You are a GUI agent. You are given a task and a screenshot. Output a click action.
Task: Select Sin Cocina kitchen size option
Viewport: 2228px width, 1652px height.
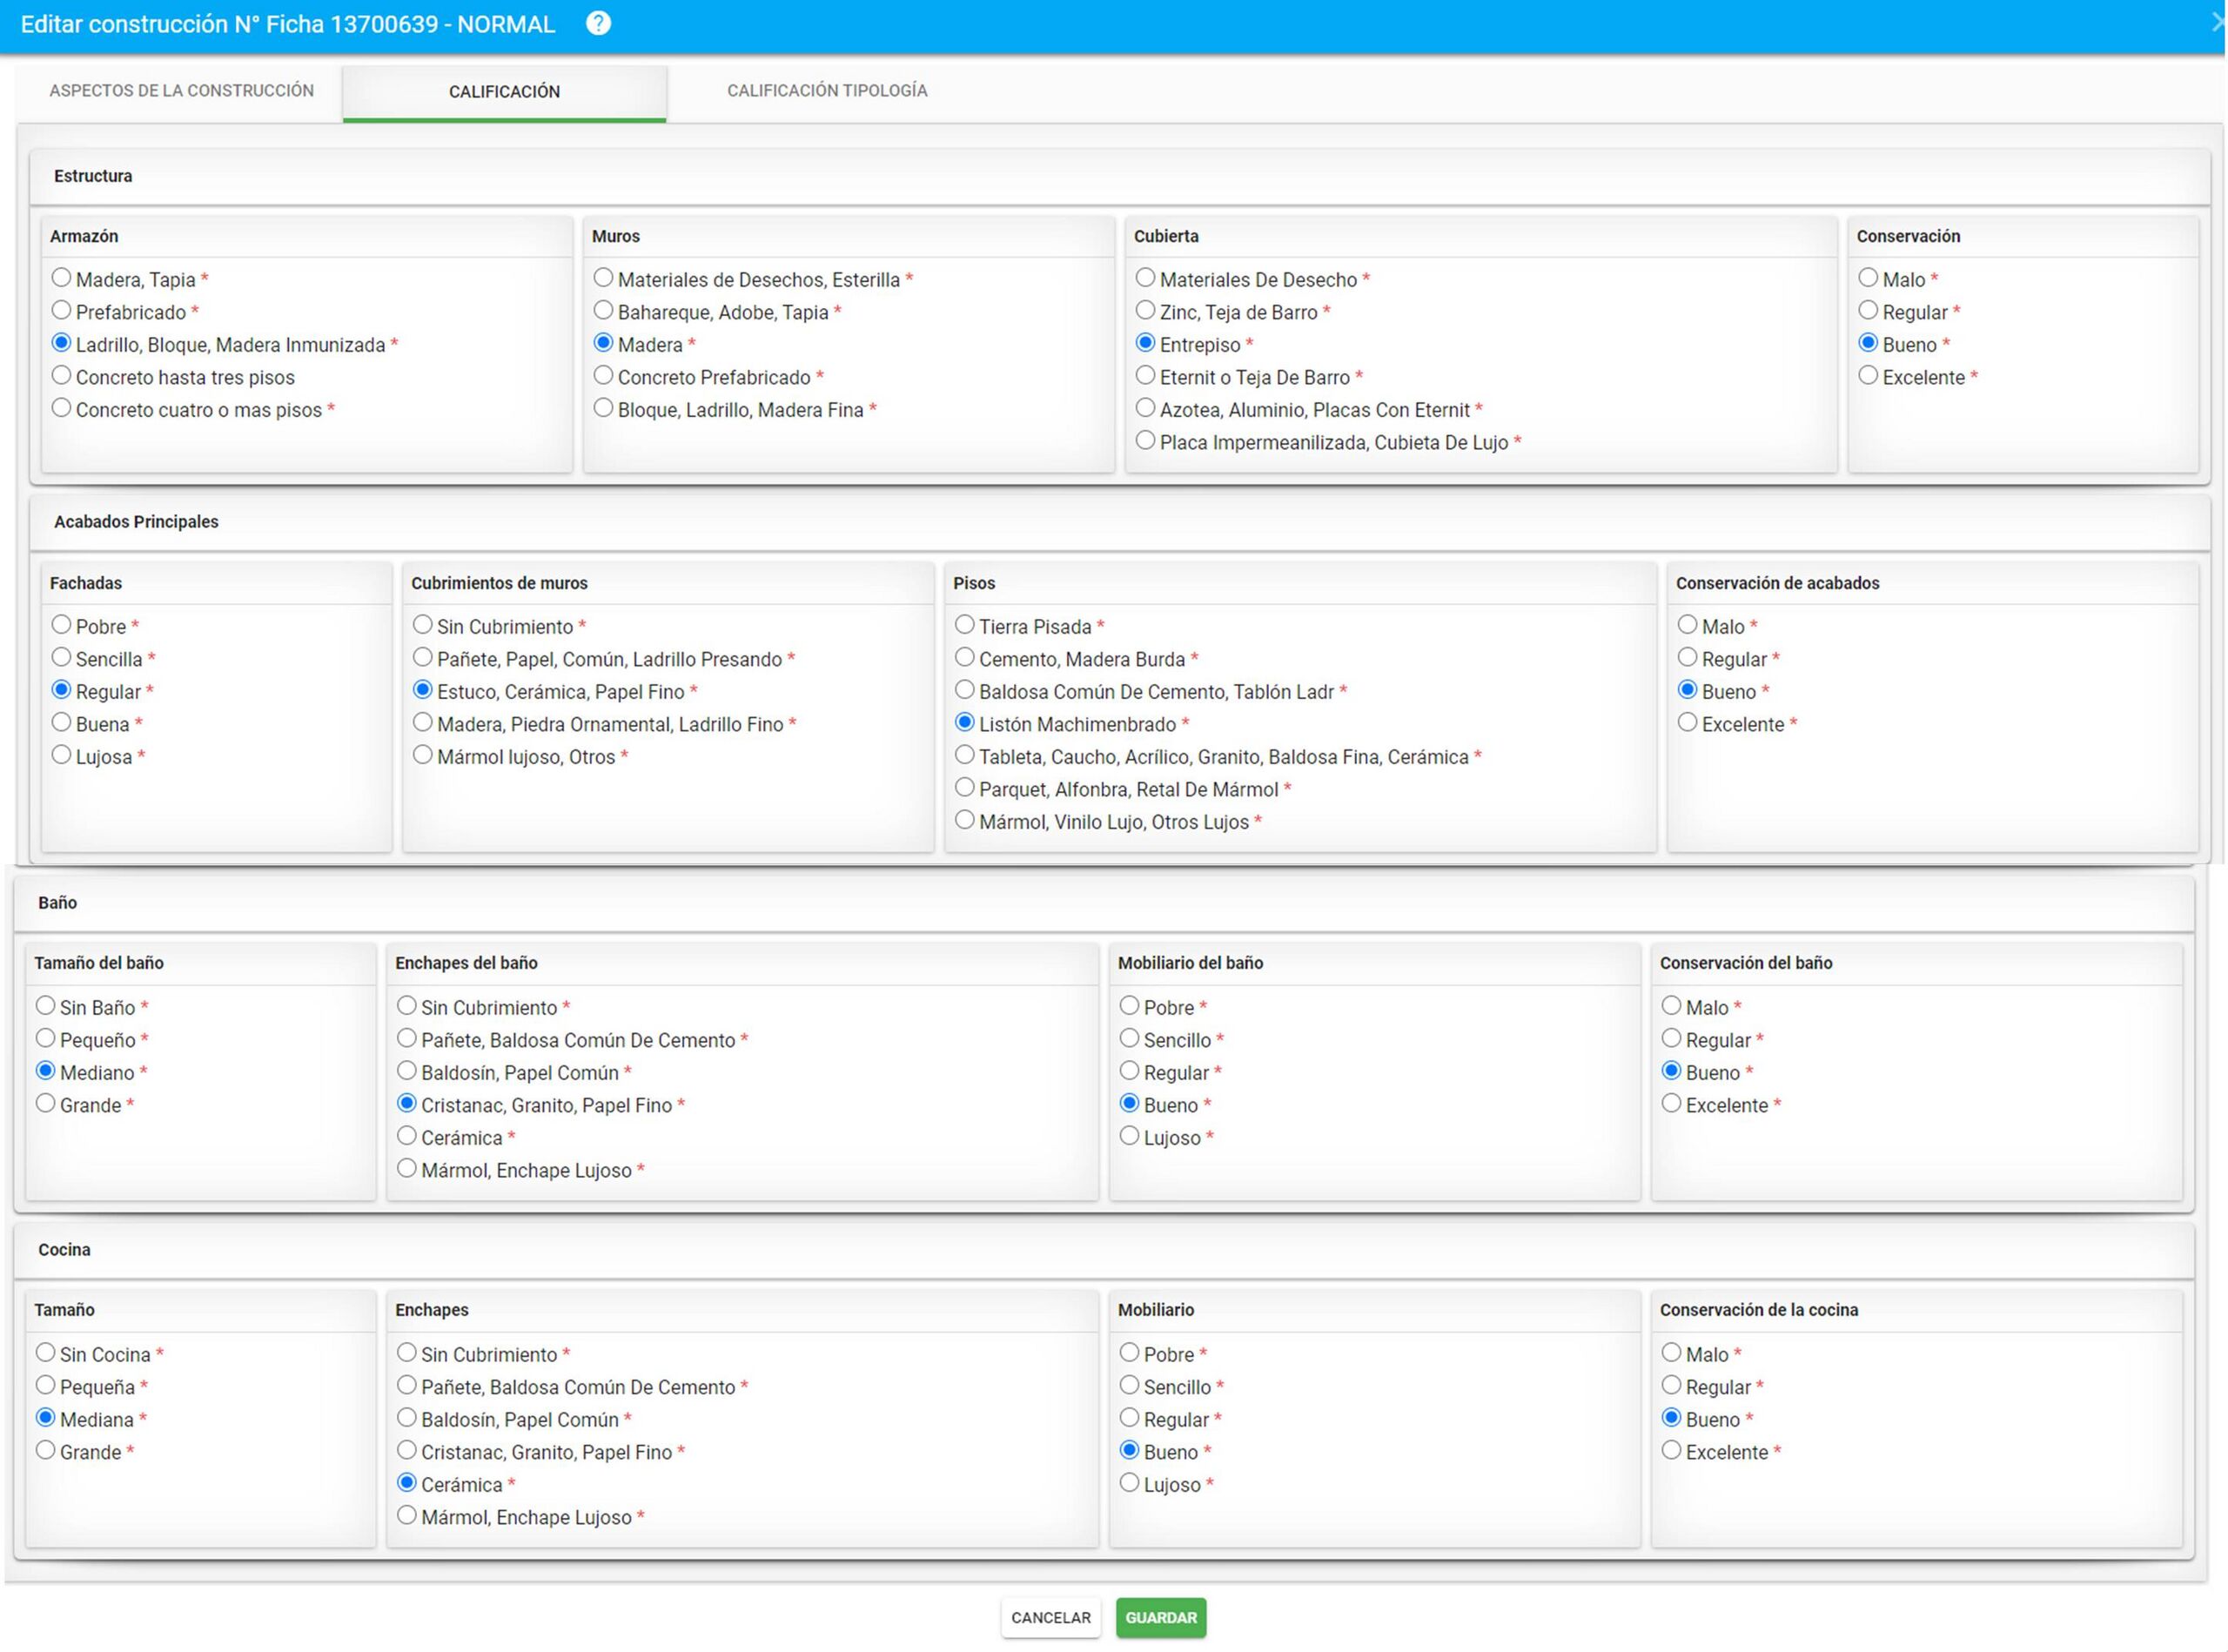coord(46,1353)
